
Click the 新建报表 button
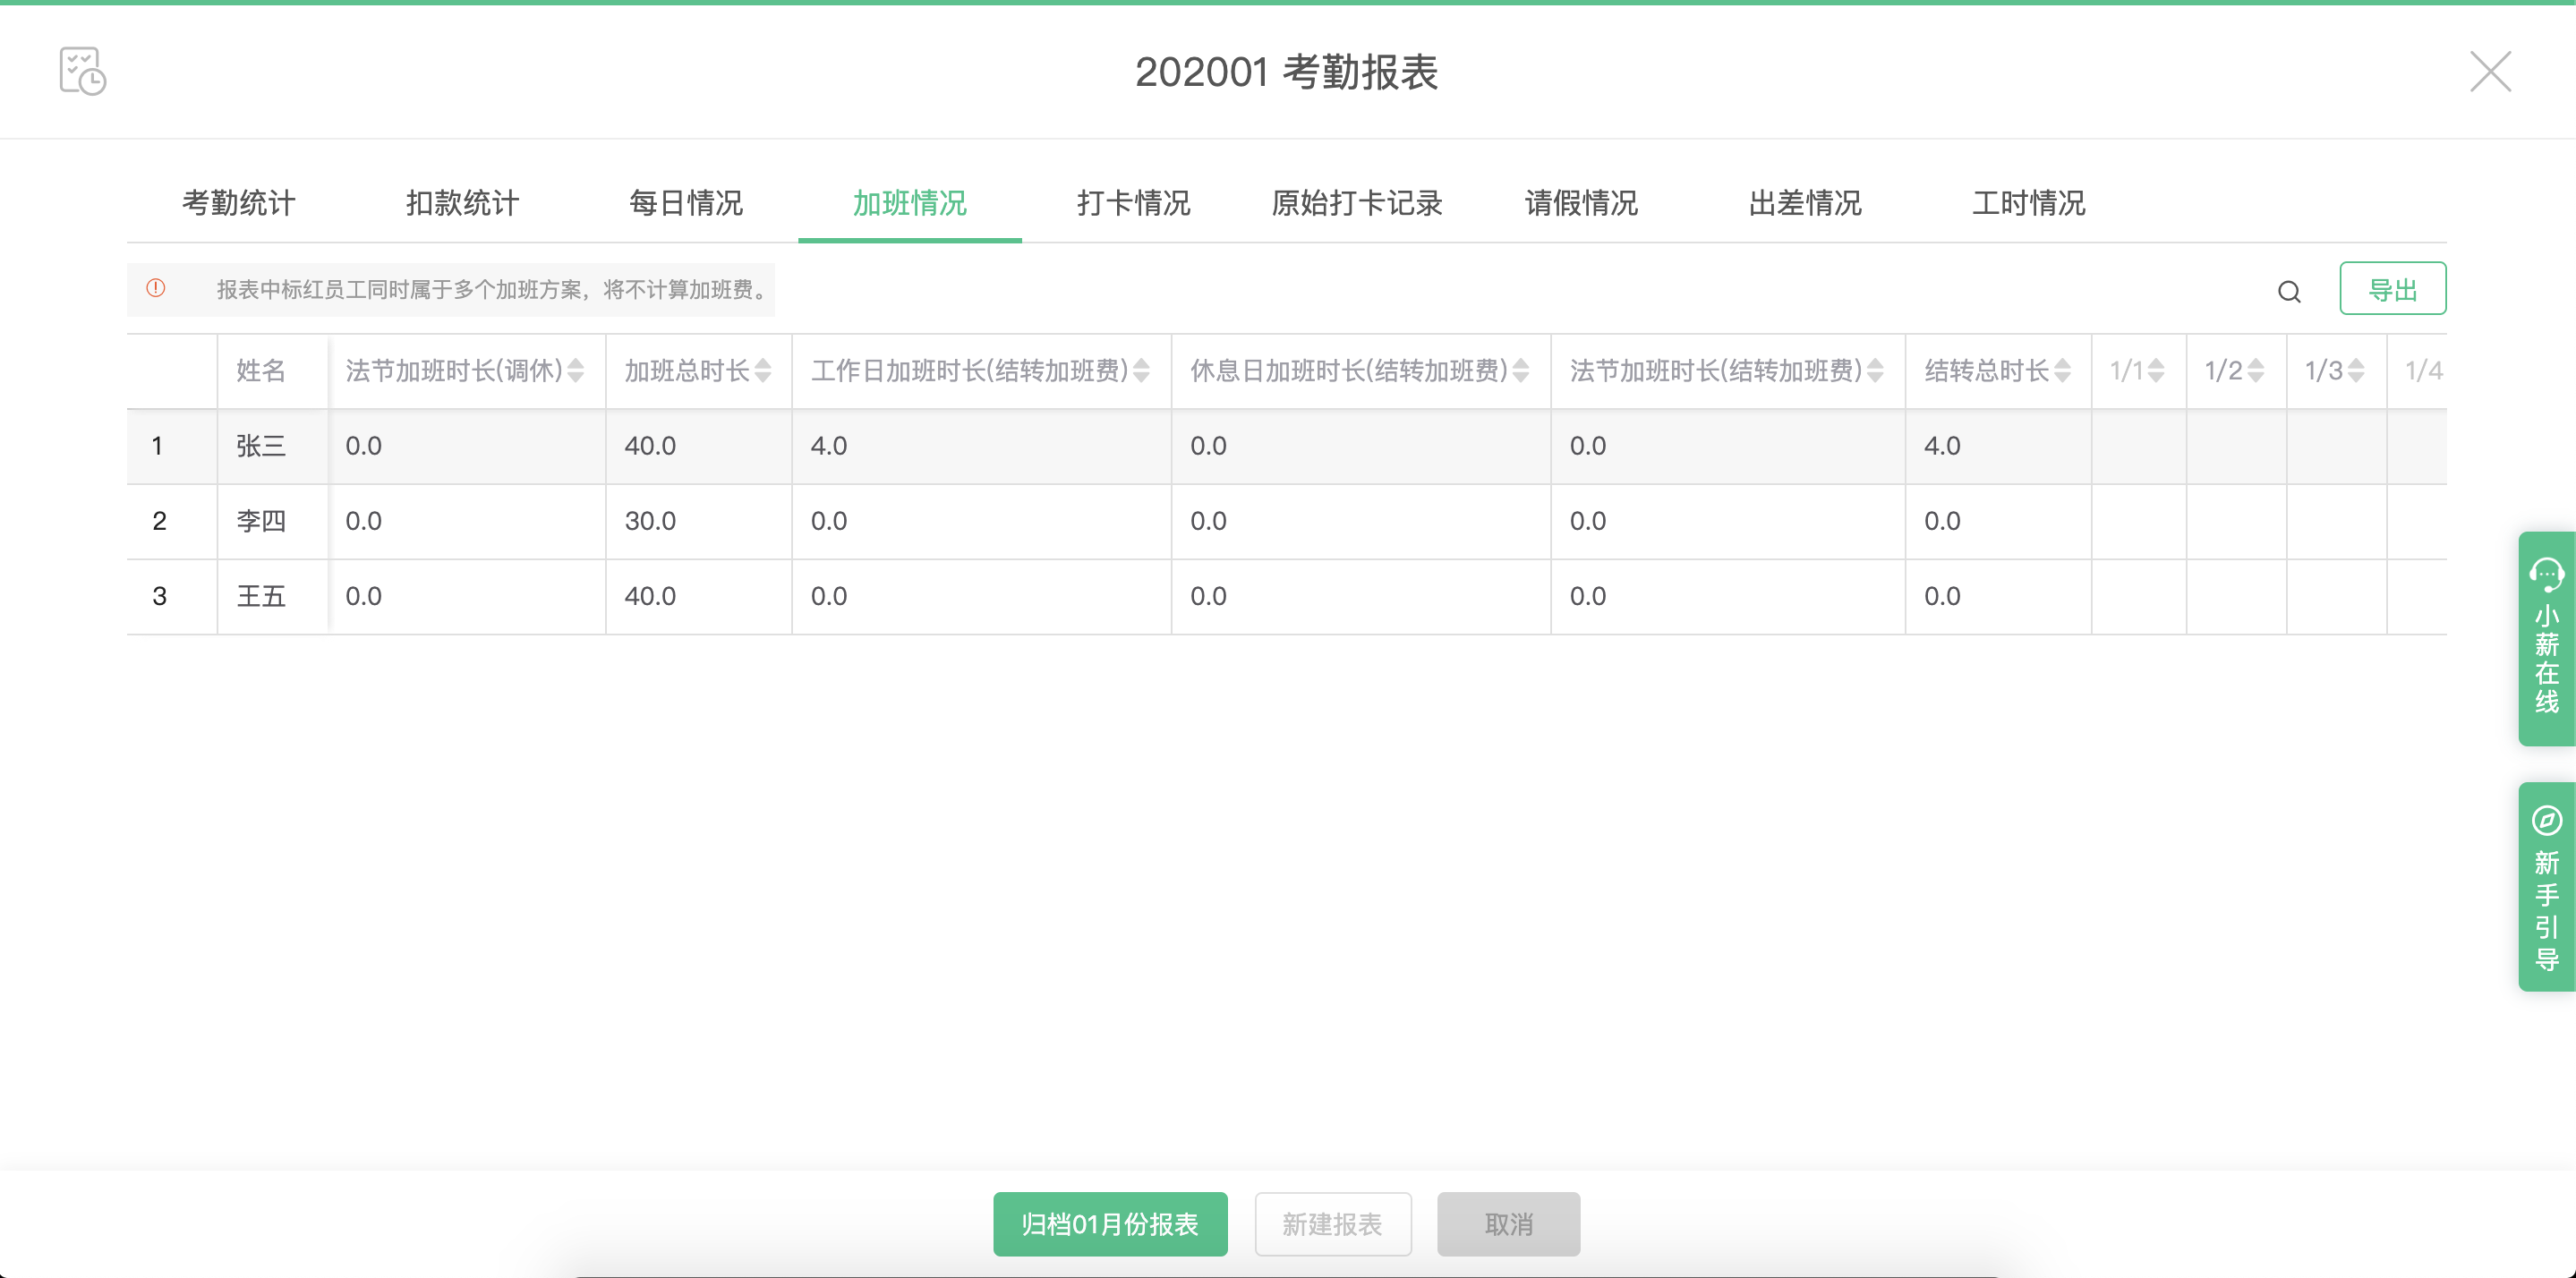1333,1223
